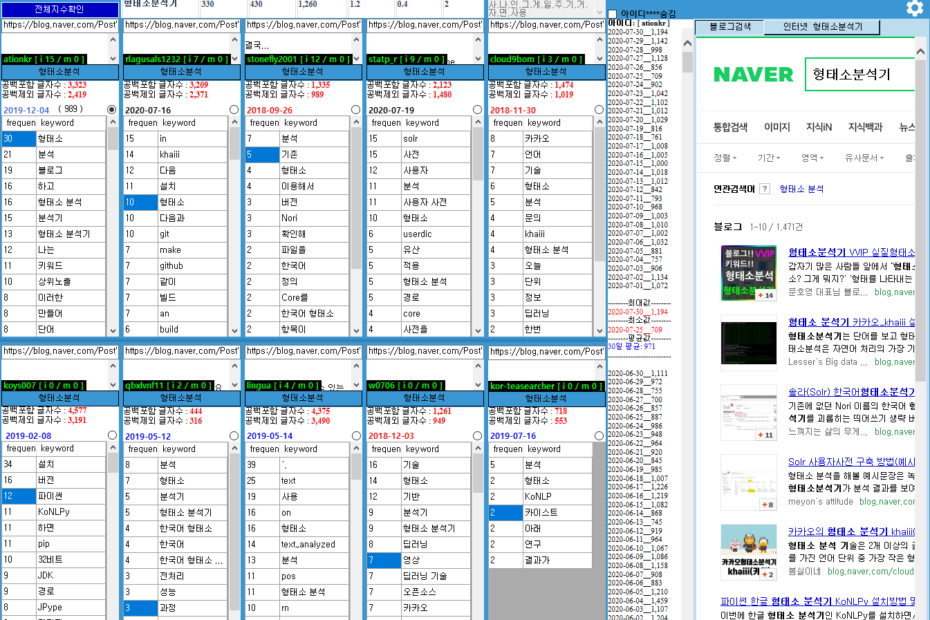Select the radio button next to 2019-05-14
930x620 pixels.
pyautogui.click(x=356, y=435)
